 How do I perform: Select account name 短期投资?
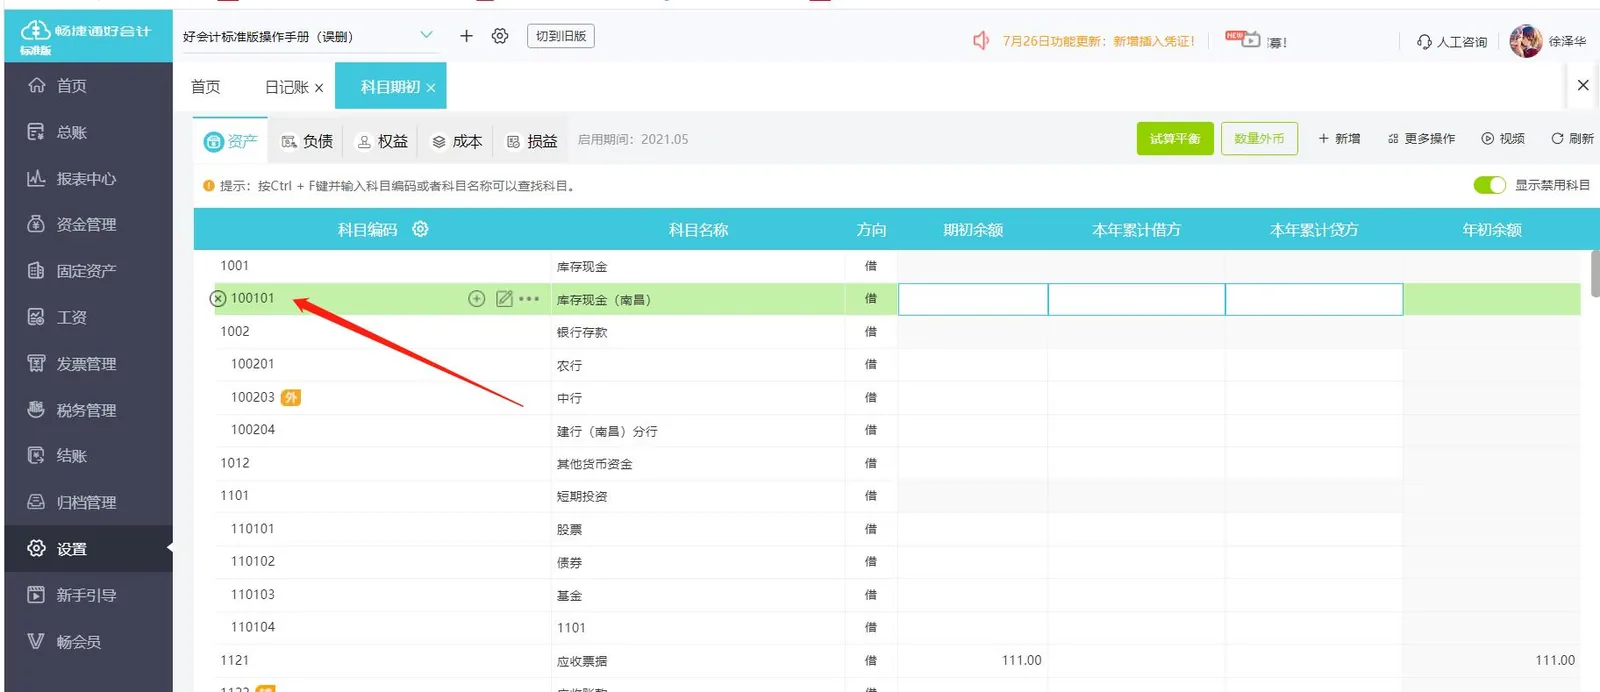pos(582,496)
